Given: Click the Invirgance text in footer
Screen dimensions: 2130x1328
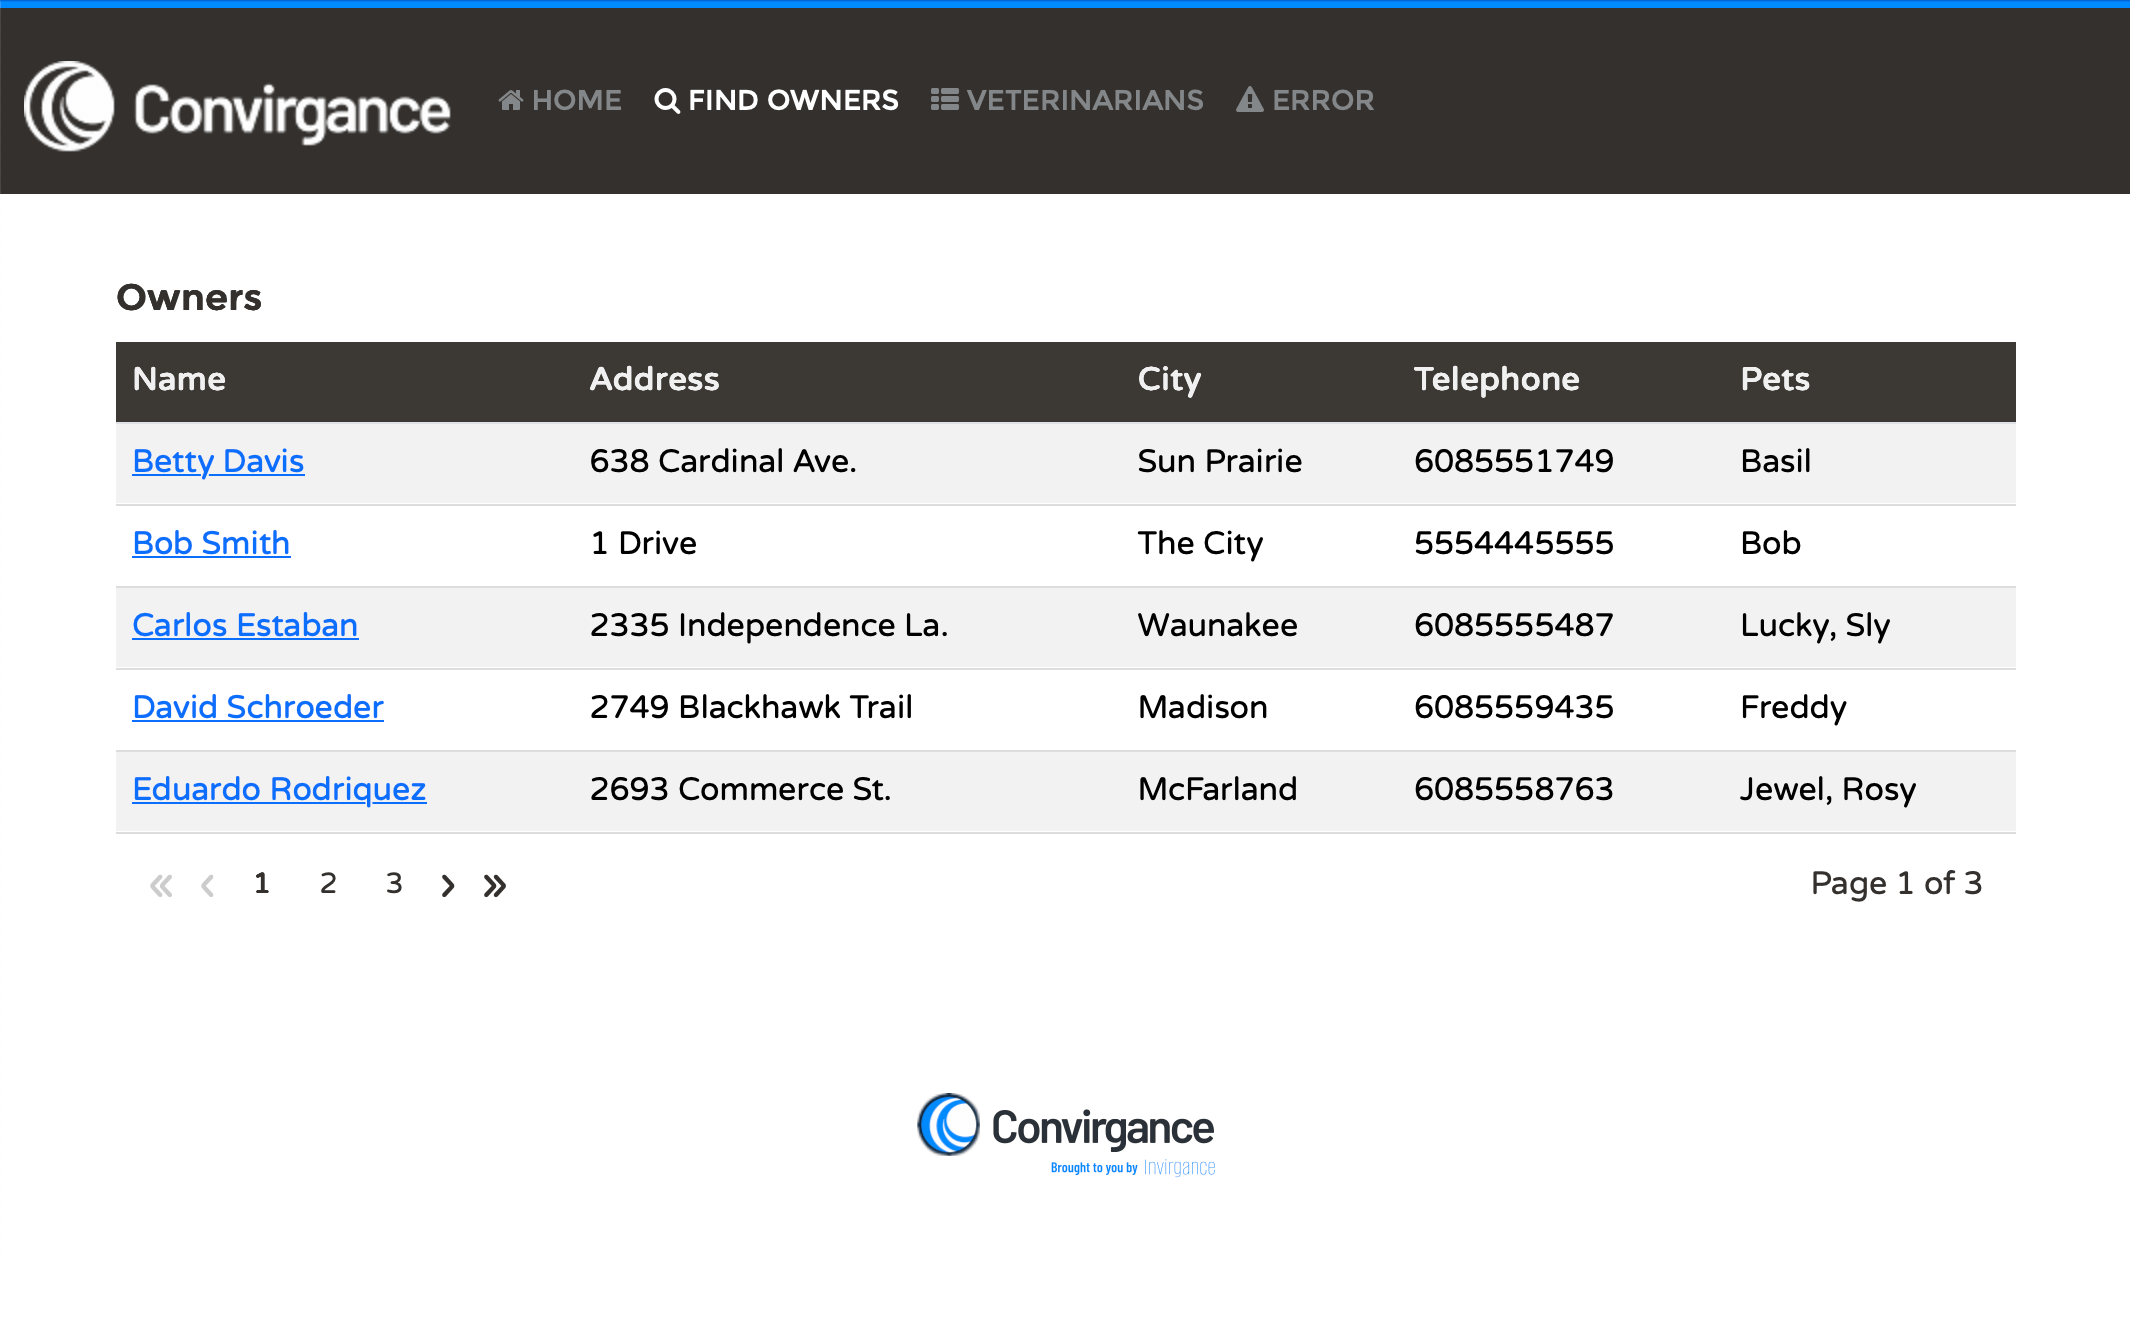Looking at the screenshot, I should coord(1179,1168).
